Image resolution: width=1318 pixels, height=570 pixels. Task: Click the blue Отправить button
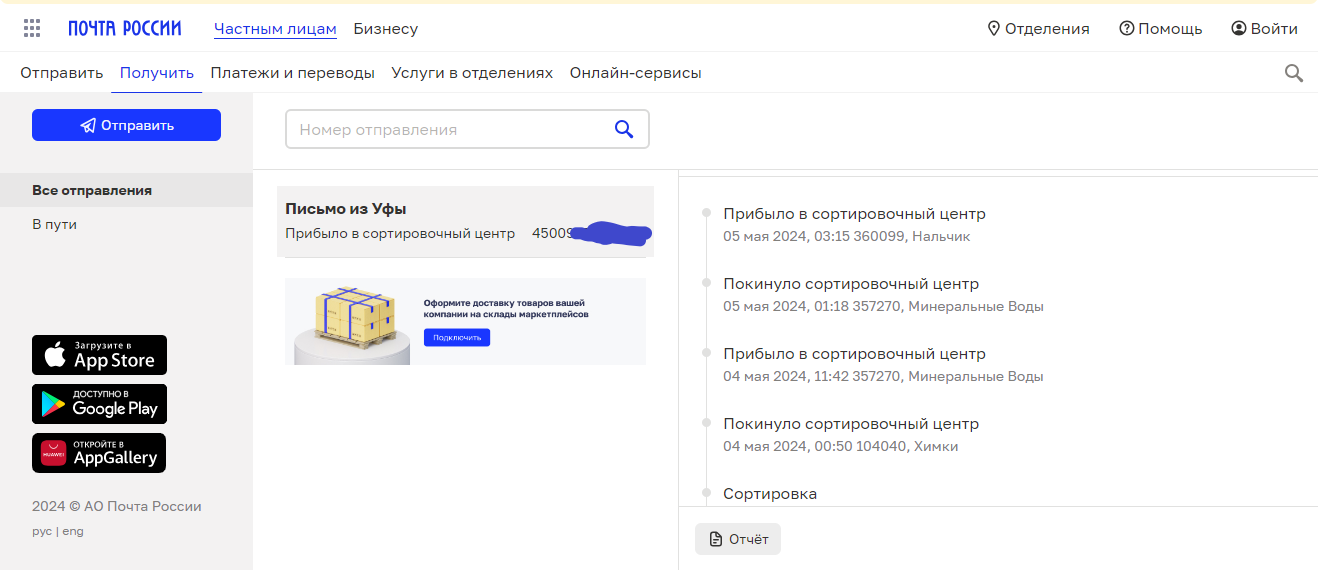coord(126,125)
